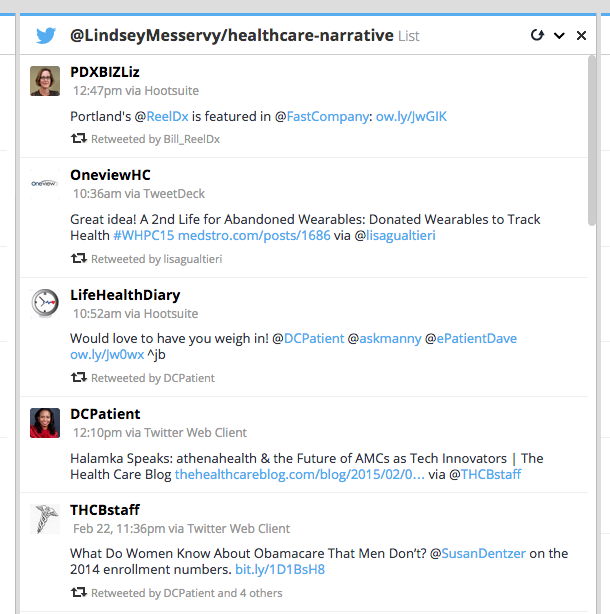610x614 pixels.
Task: Refresh the healthcare-narrative stream
Action: [x=537, y=35]
